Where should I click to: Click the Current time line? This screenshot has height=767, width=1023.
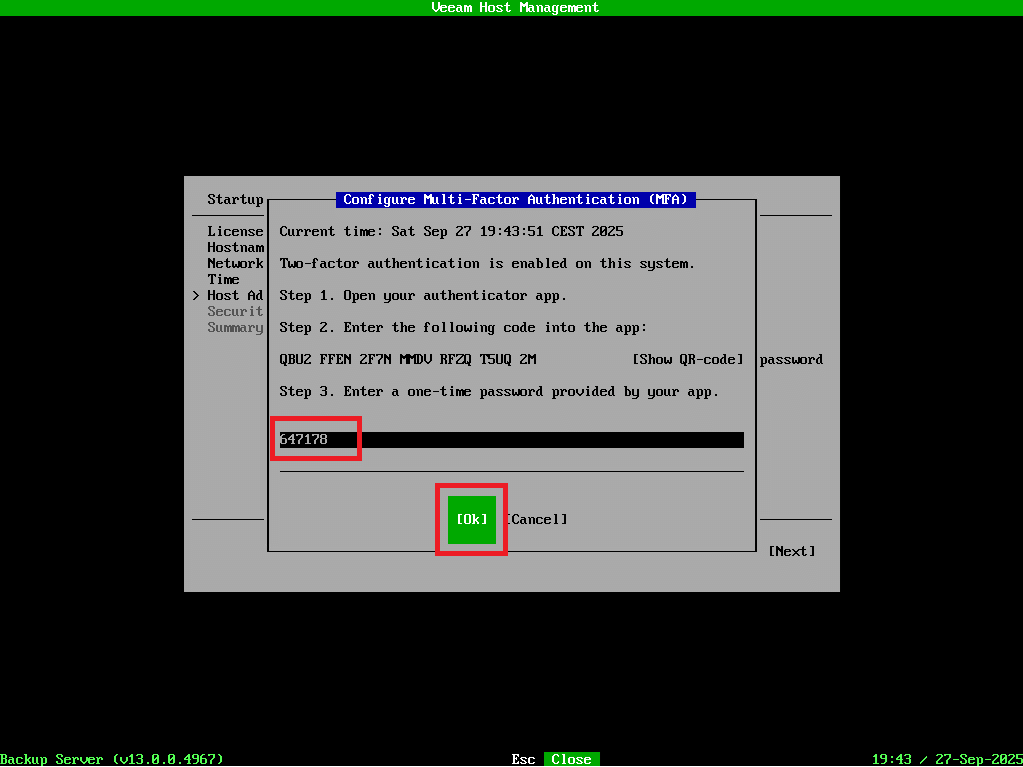pos(451,231)
